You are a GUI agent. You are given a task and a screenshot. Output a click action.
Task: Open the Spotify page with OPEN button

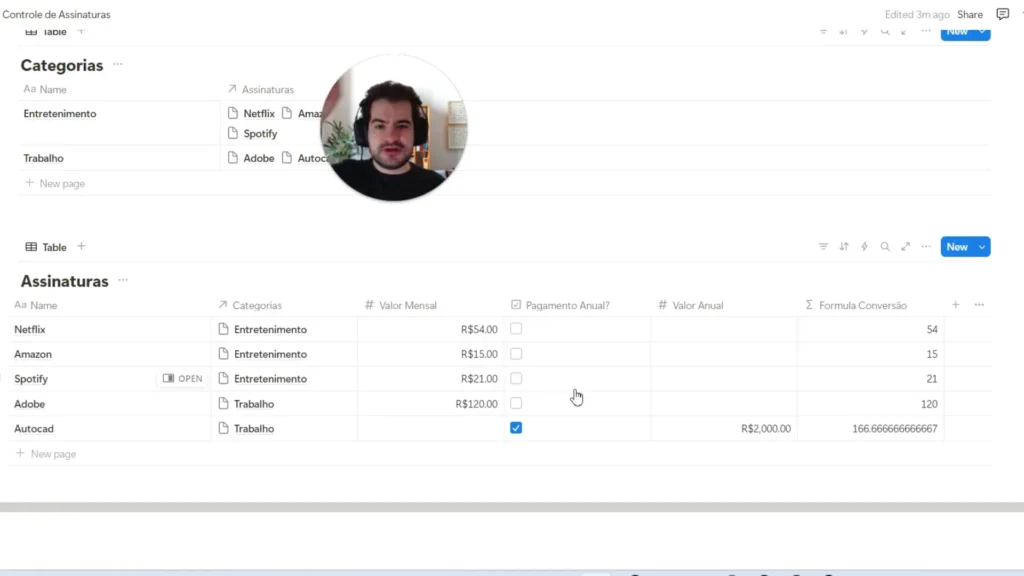tap(183, 379)
